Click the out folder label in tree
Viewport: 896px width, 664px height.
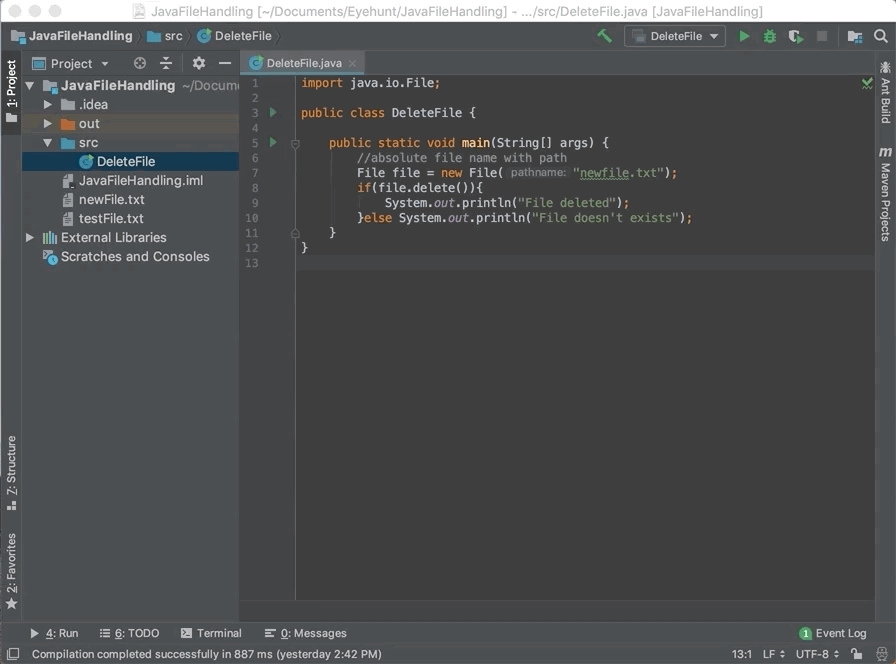tap(89, 123)
